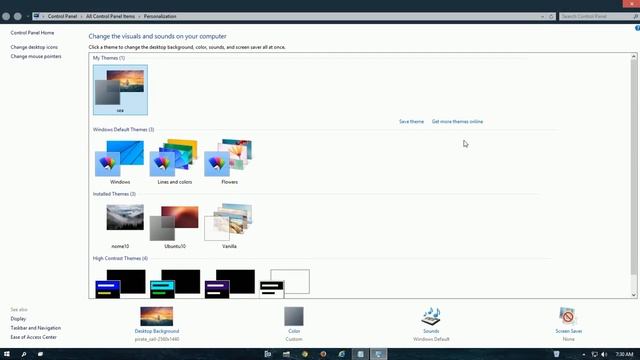Open Ease of Access Center link
The width and height of the screenshot is (640, 360).
[x=33, y=337]
